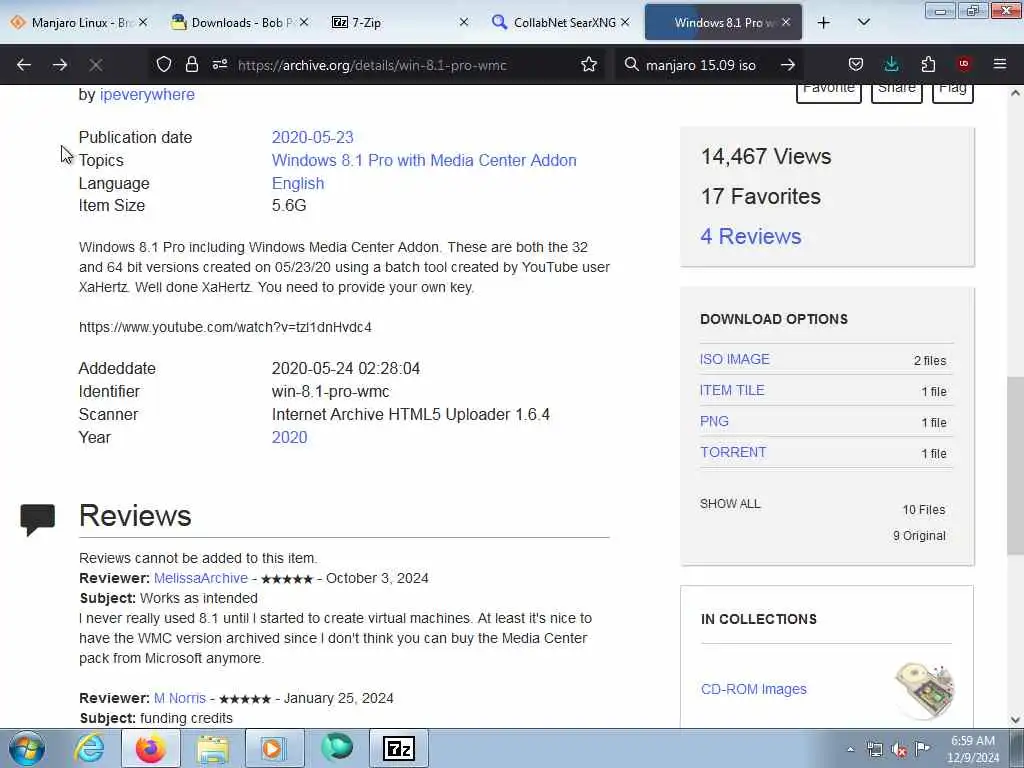Close the Manjaro Linux tab
Screen dimensions: 1024x768
(143, 22)
